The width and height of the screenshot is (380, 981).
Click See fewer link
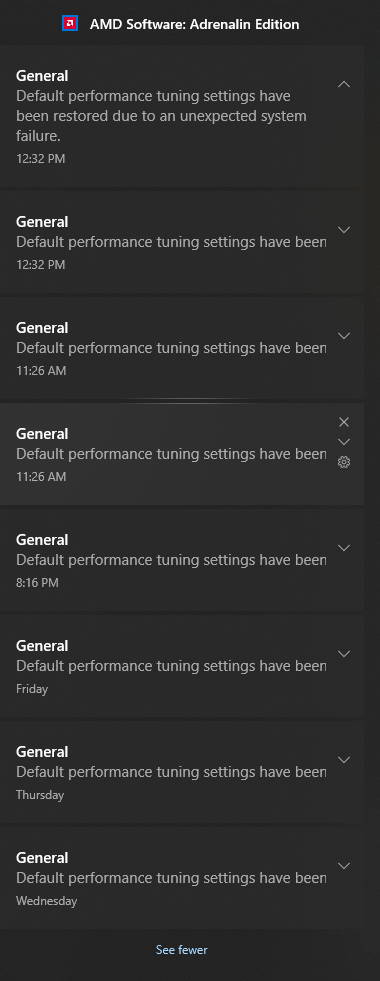pyautogui.click(x=182, y=950)
